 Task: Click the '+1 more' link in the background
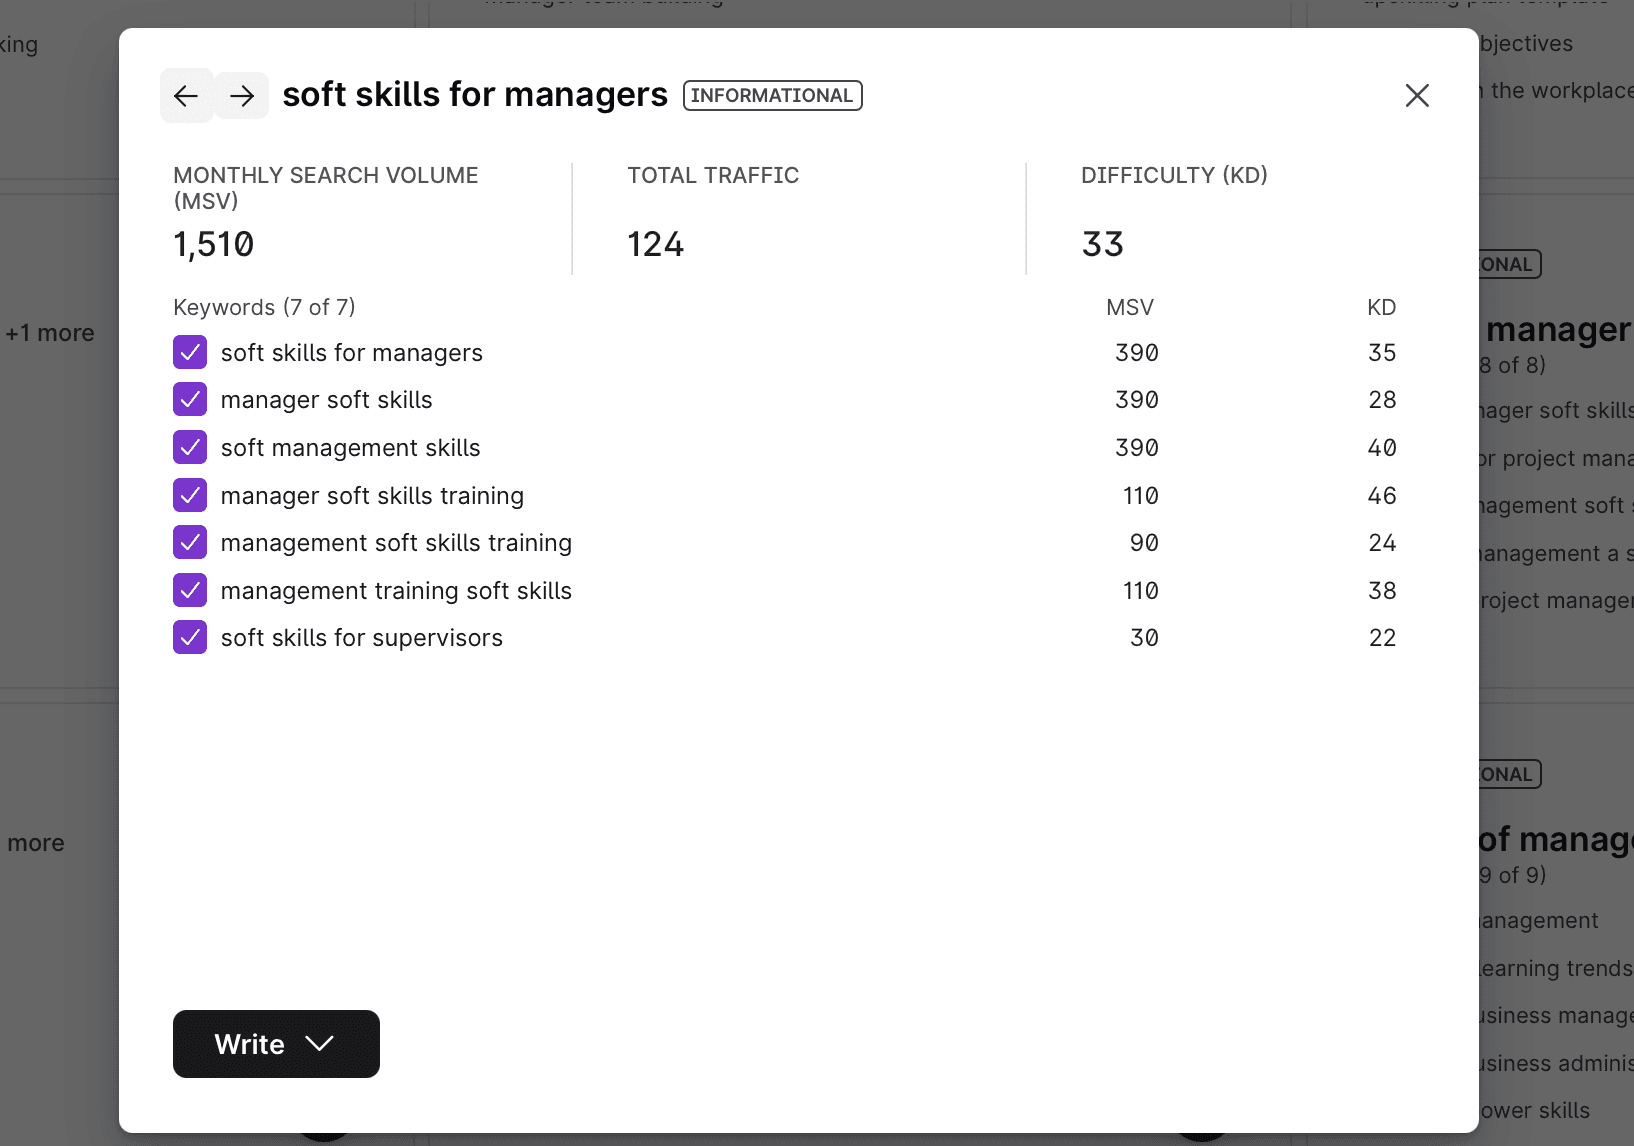[x=50, y=333]
